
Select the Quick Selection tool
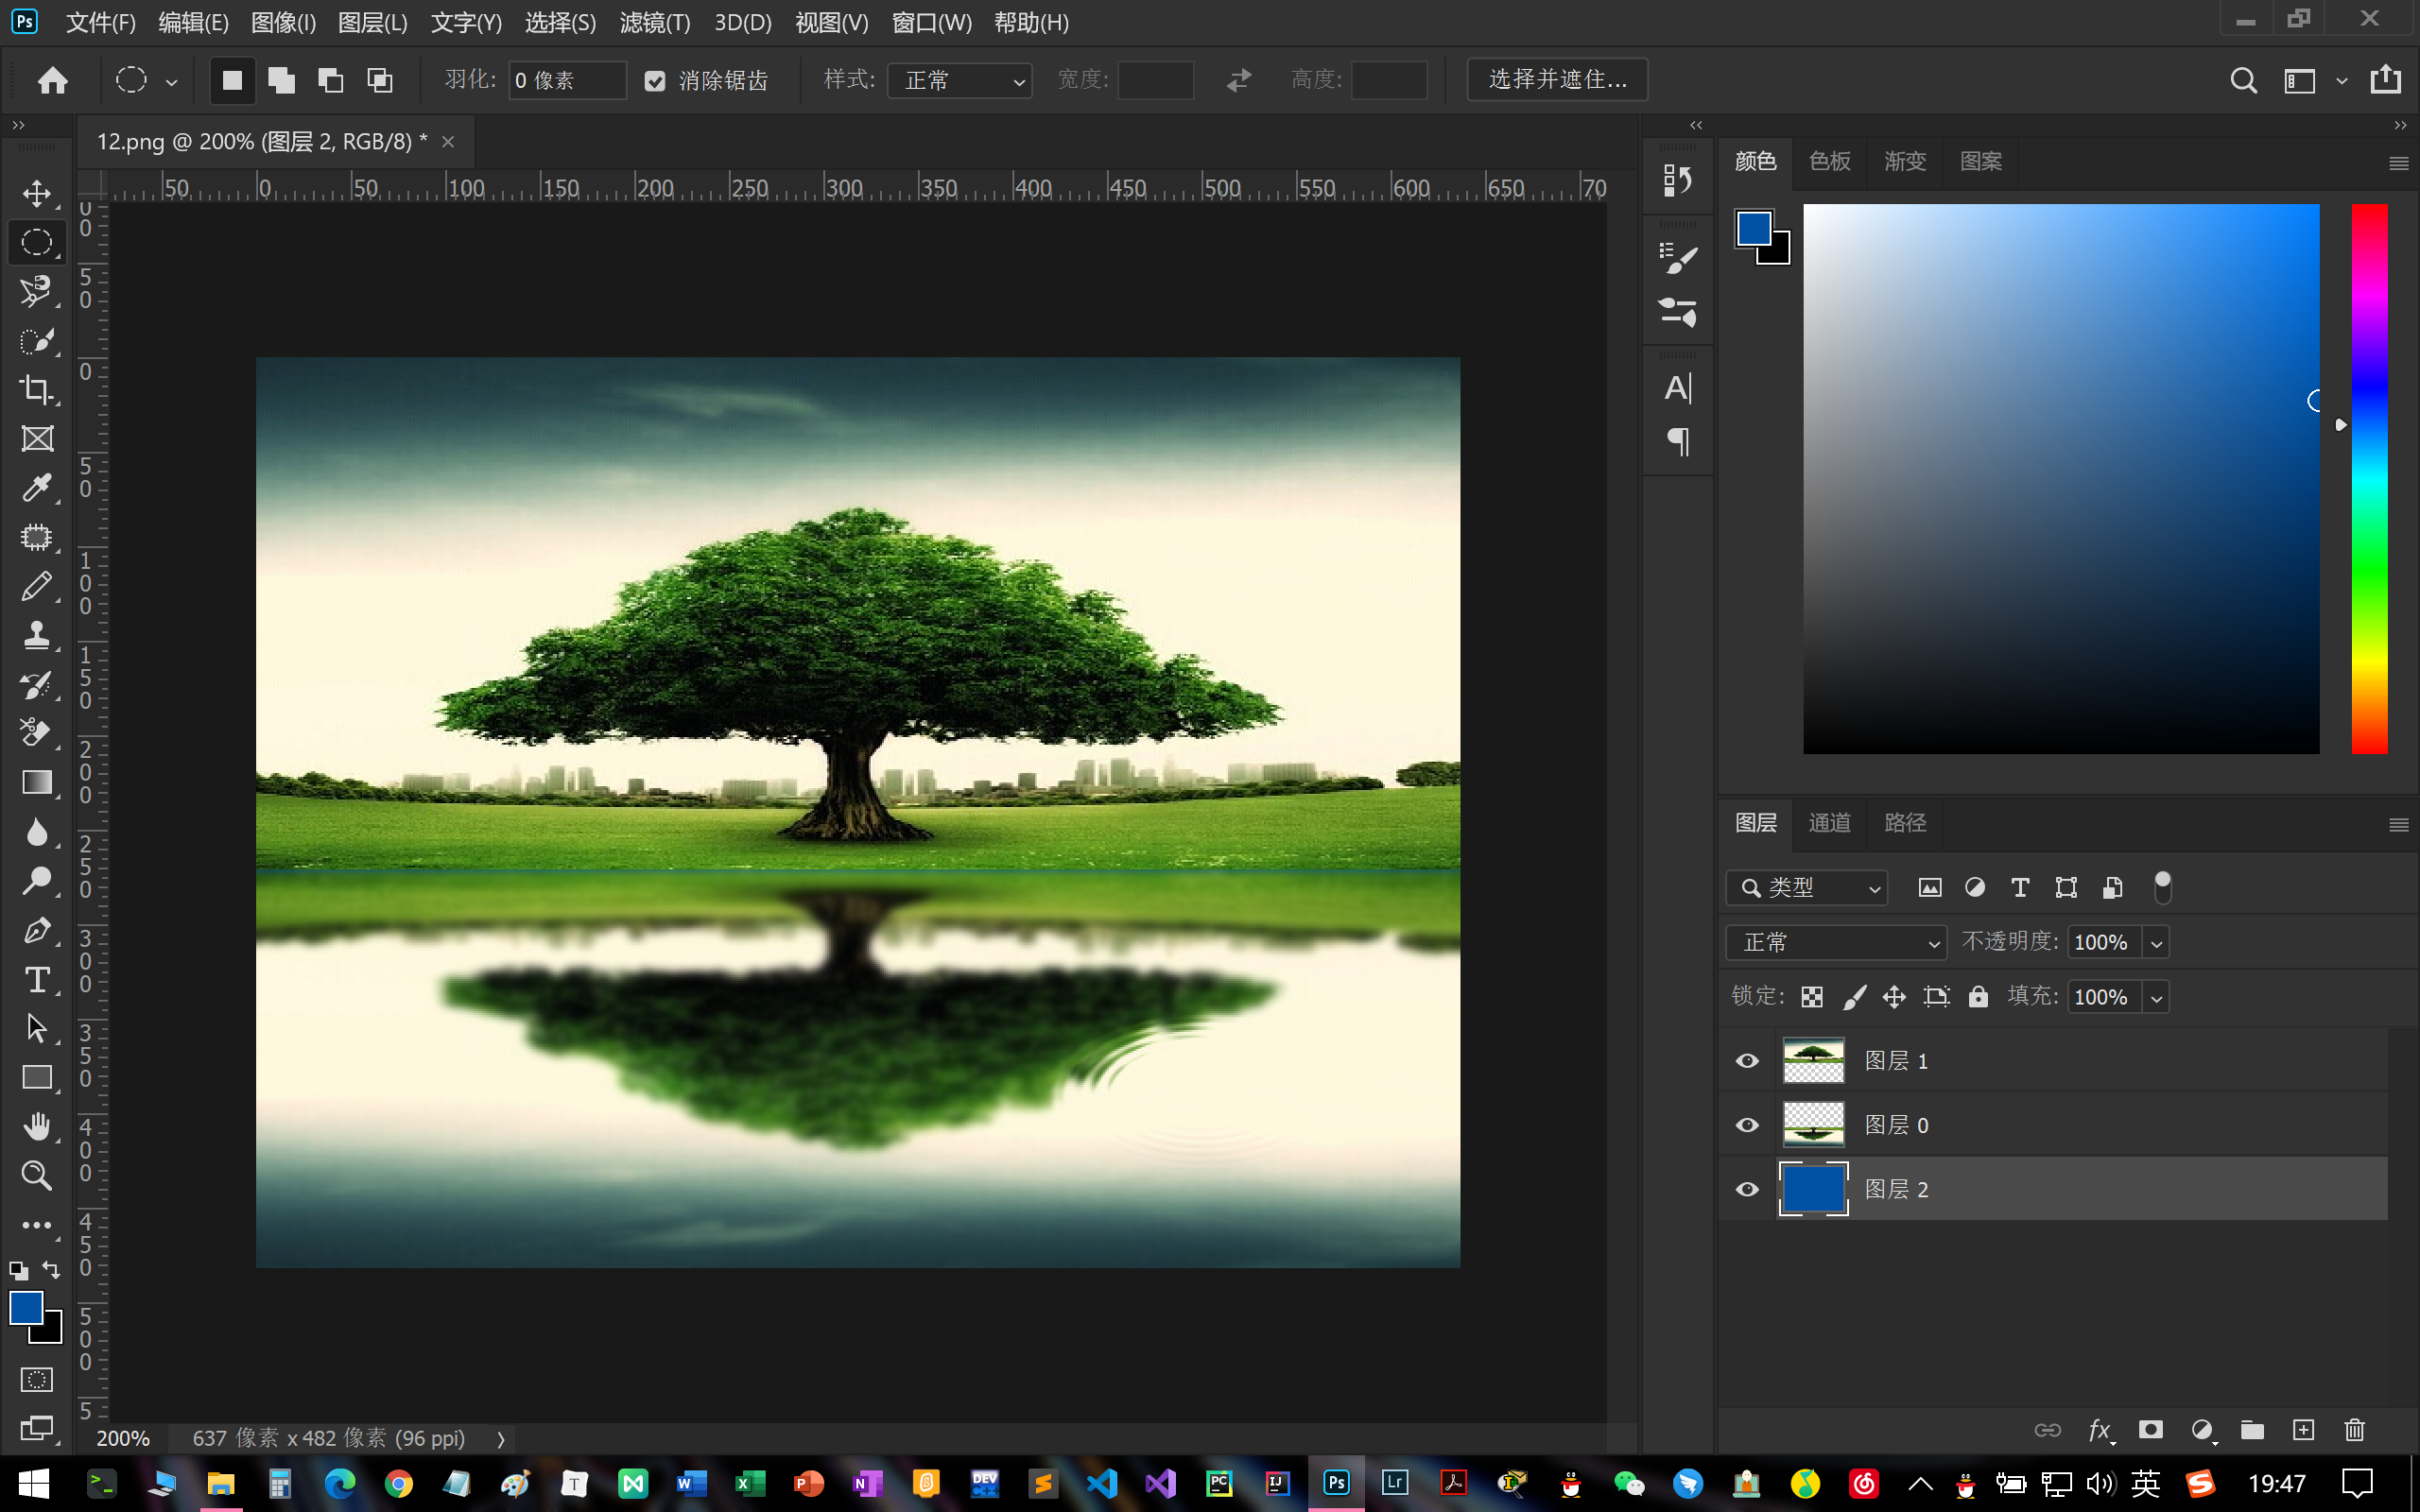[x=37, y=340]
